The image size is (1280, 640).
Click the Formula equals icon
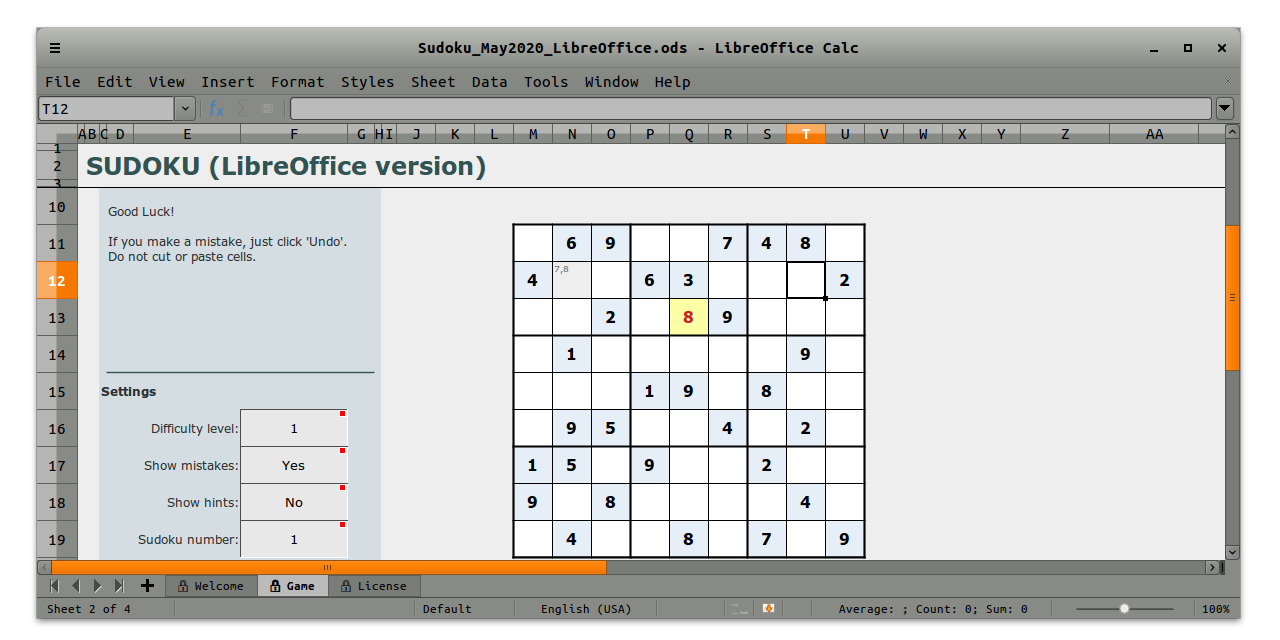tap(267, 108)
